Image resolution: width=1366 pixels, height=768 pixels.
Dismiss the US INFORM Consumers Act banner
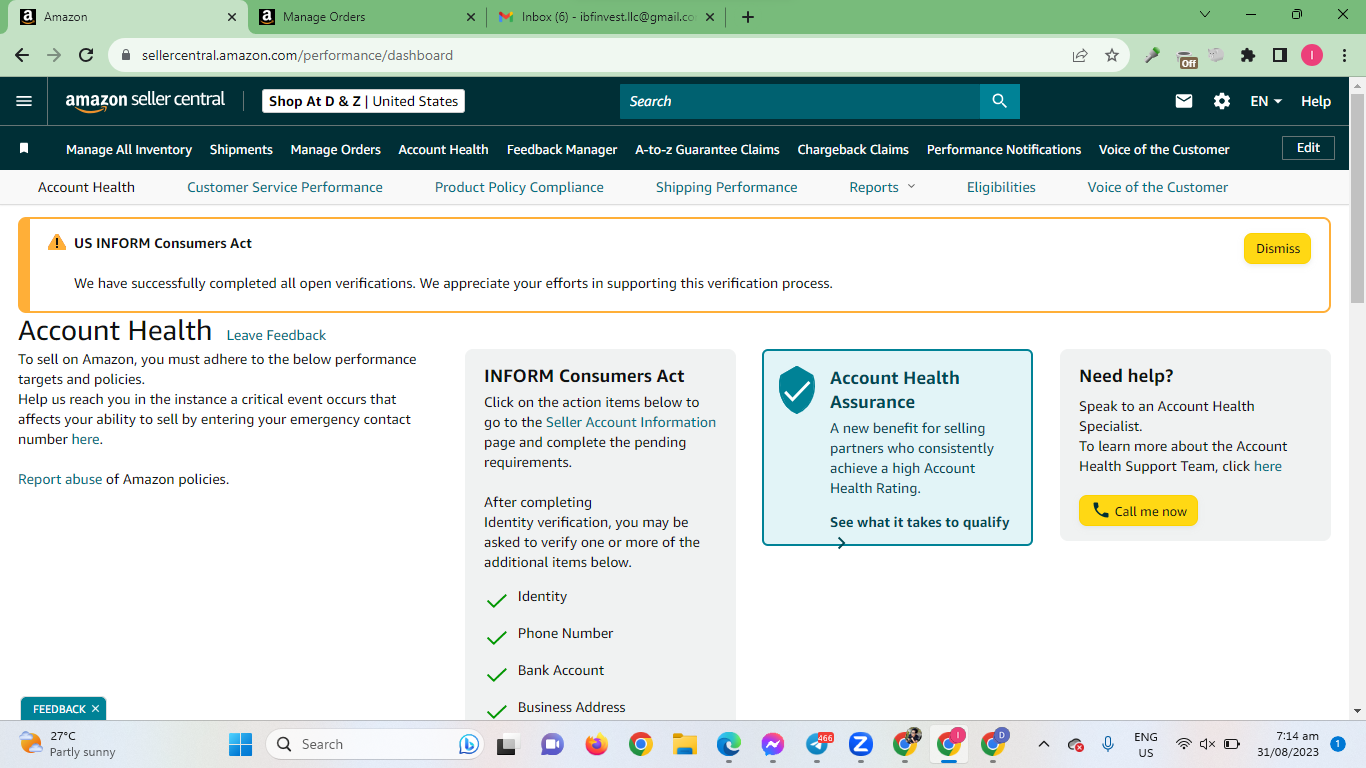pos(1277,248)
